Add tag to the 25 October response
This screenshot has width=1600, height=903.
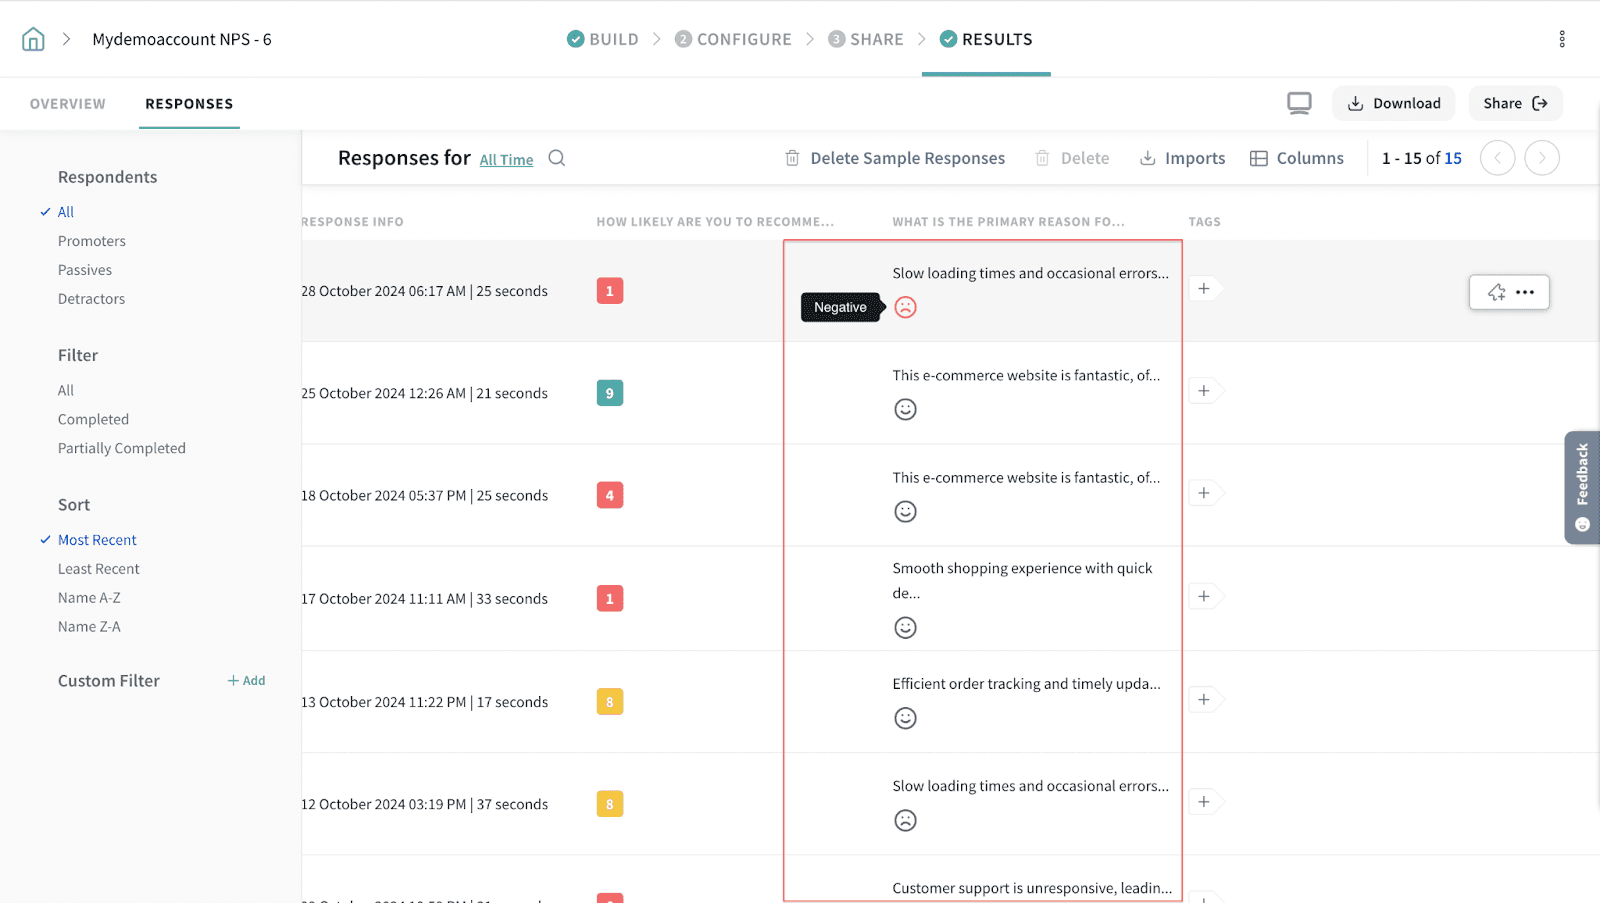click(1204, 391)
